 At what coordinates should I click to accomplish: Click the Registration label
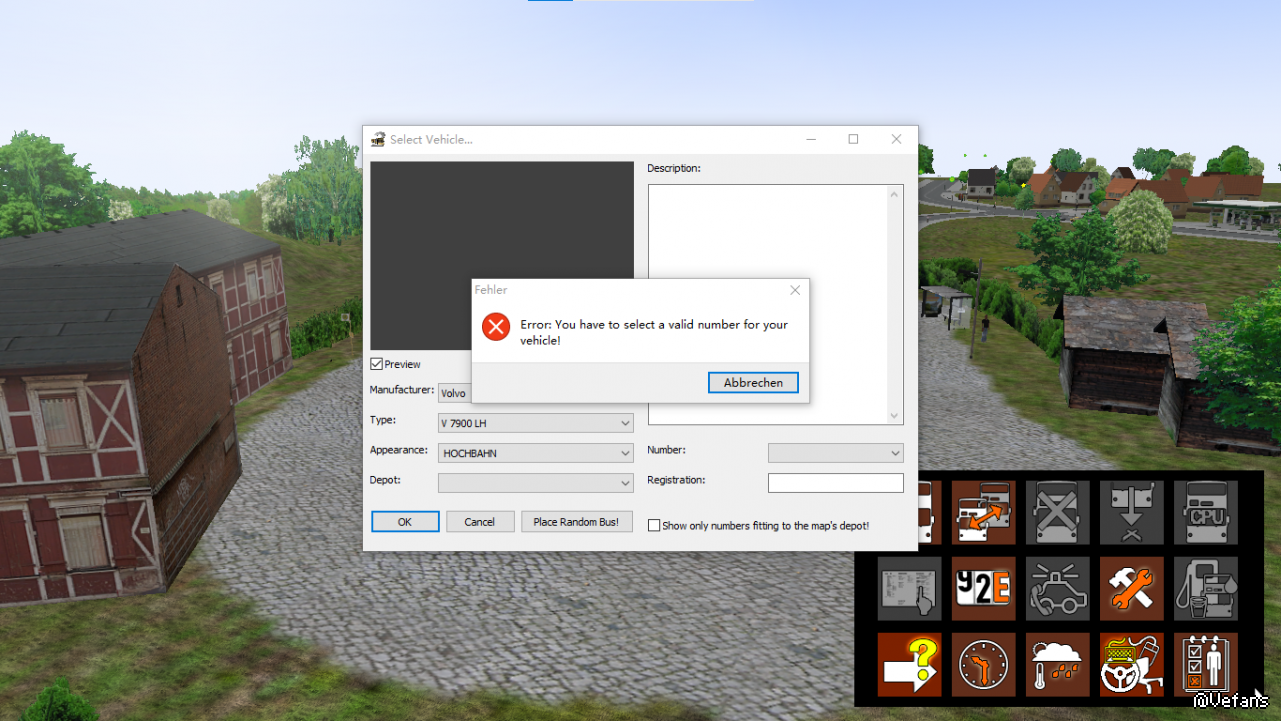pos(676,480)
